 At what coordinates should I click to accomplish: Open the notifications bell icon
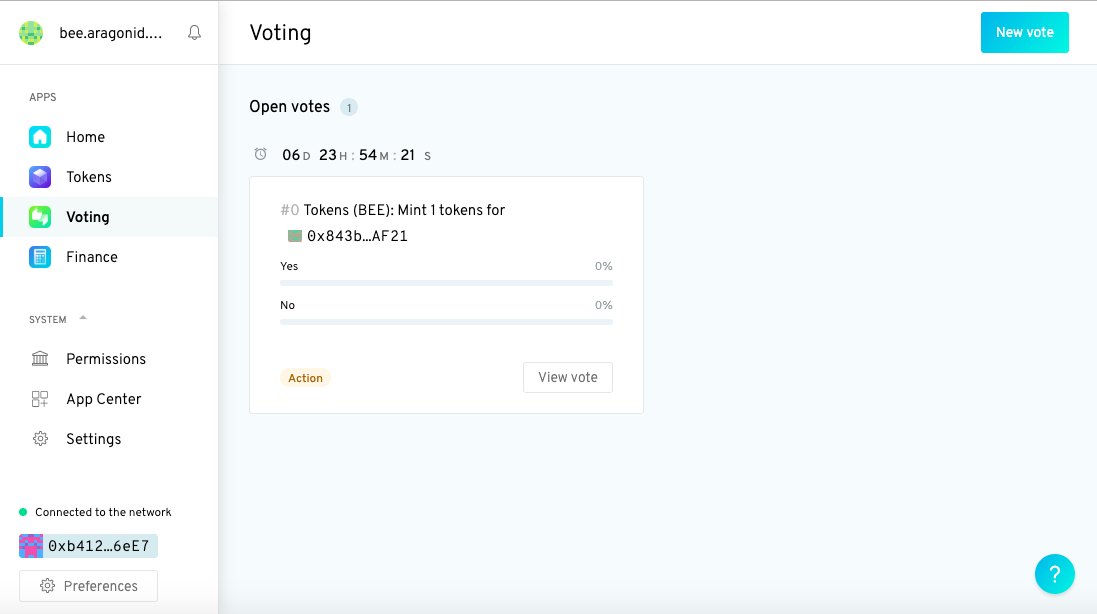[194, 33]
